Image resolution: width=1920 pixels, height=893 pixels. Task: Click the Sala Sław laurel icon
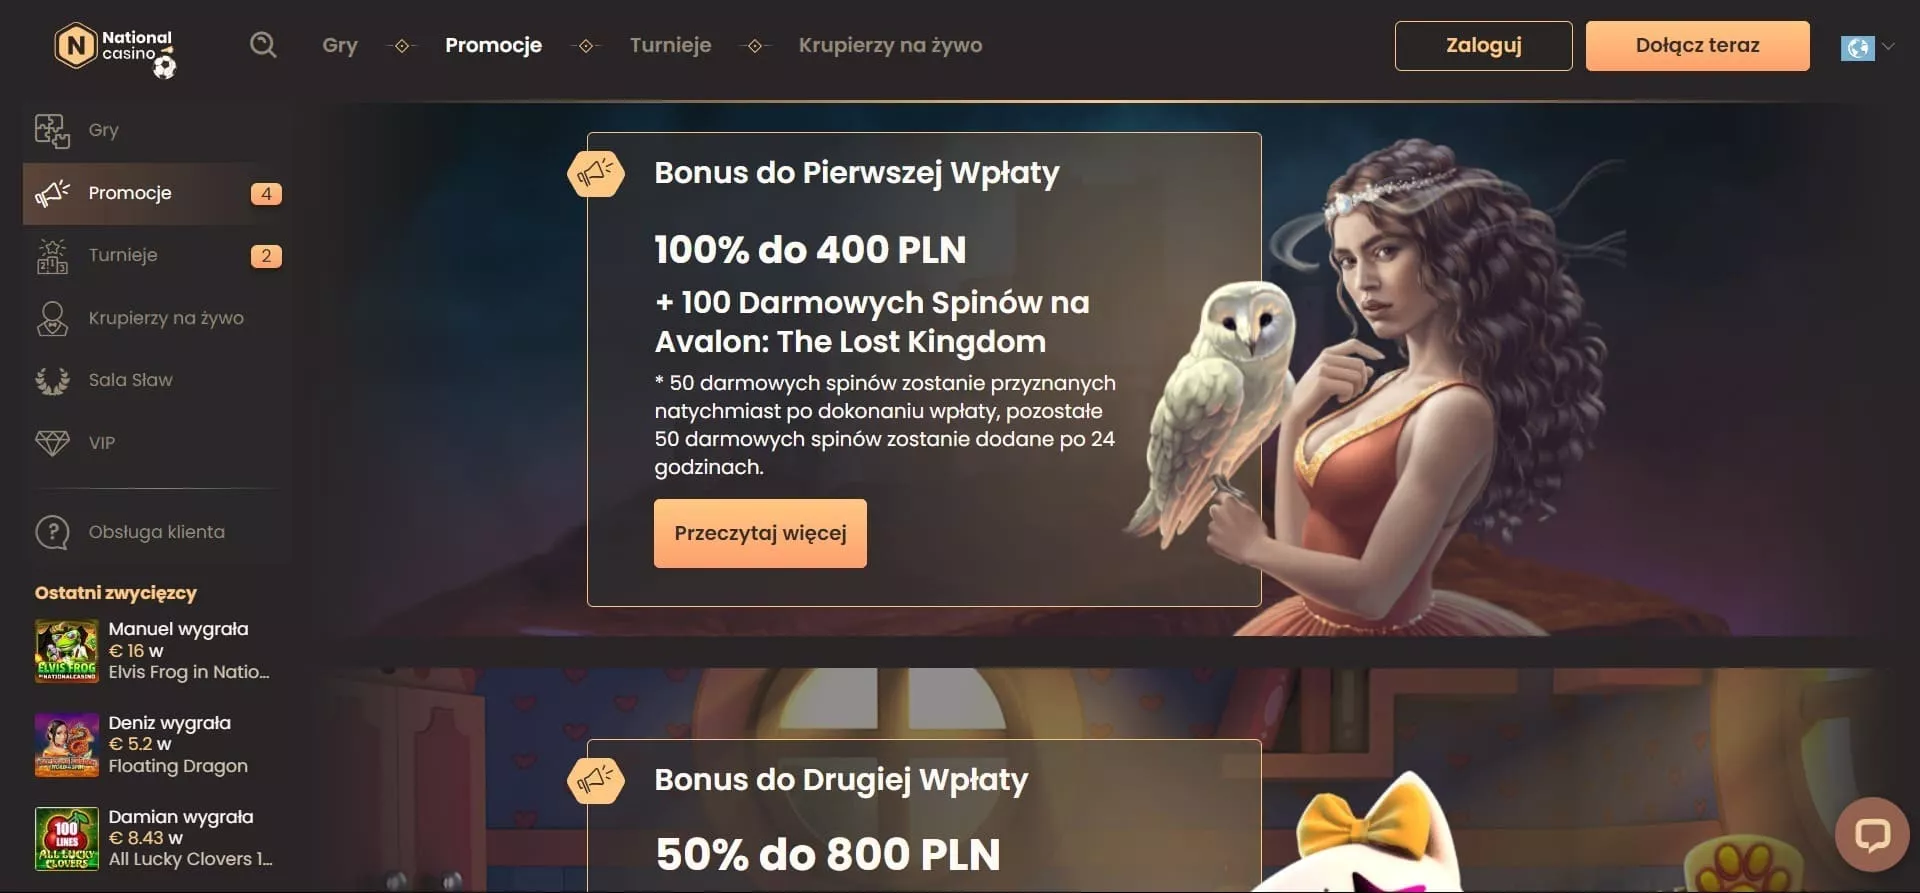click(x=52, y=380)
